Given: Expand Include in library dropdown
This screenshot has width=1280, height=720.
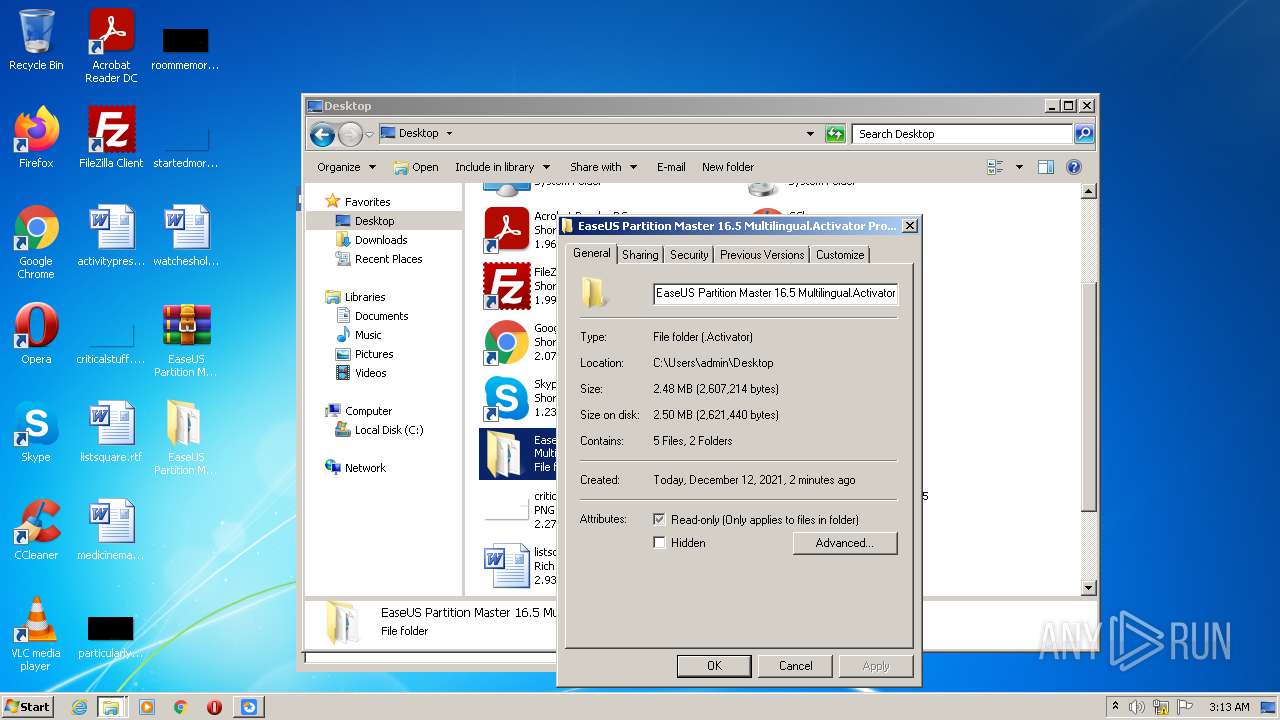Looking at the screenshot, I should pyautogui.click(x=502, y=167).
